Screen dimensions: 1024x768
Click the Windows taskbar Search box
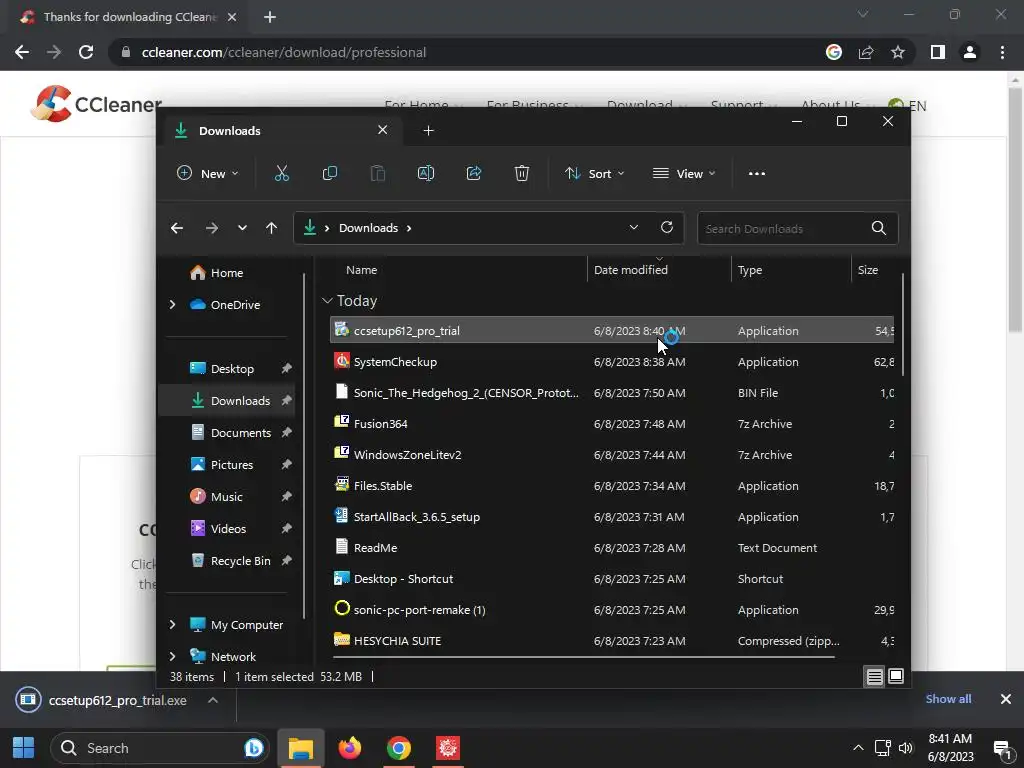tap(160, 748)
